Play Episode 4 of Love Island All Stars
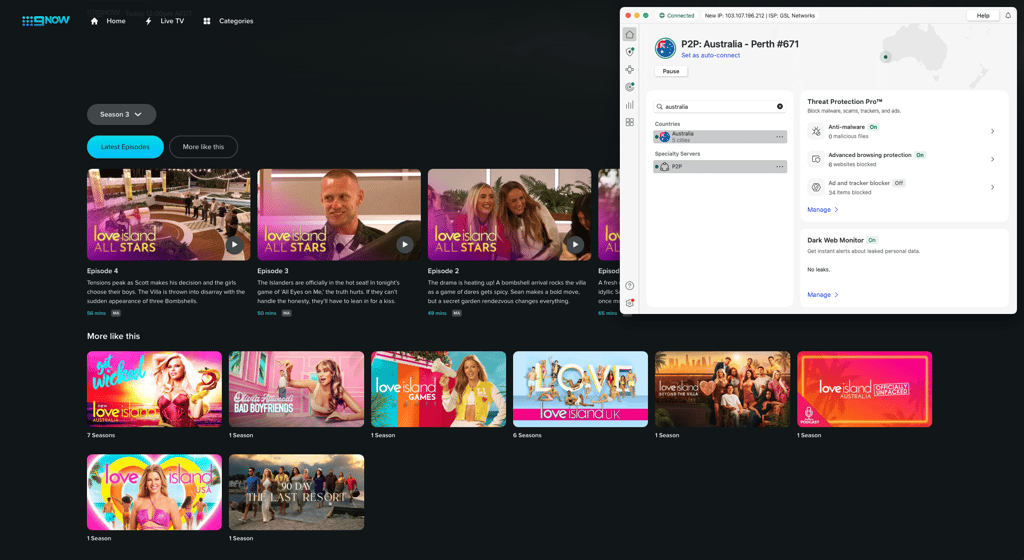Viewport: 1024px width, 560px height. coord(234,245)
